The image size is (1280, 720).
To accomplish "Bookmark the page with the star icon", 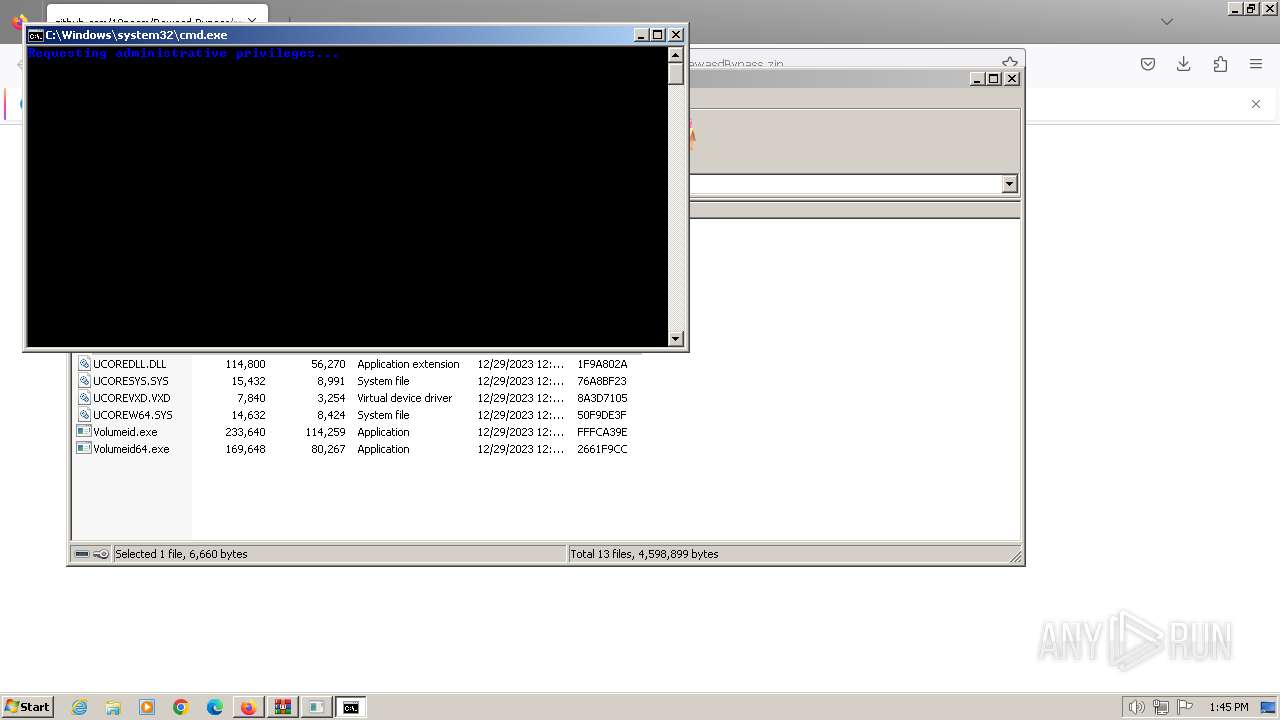I will click(x=1010, y=63).
